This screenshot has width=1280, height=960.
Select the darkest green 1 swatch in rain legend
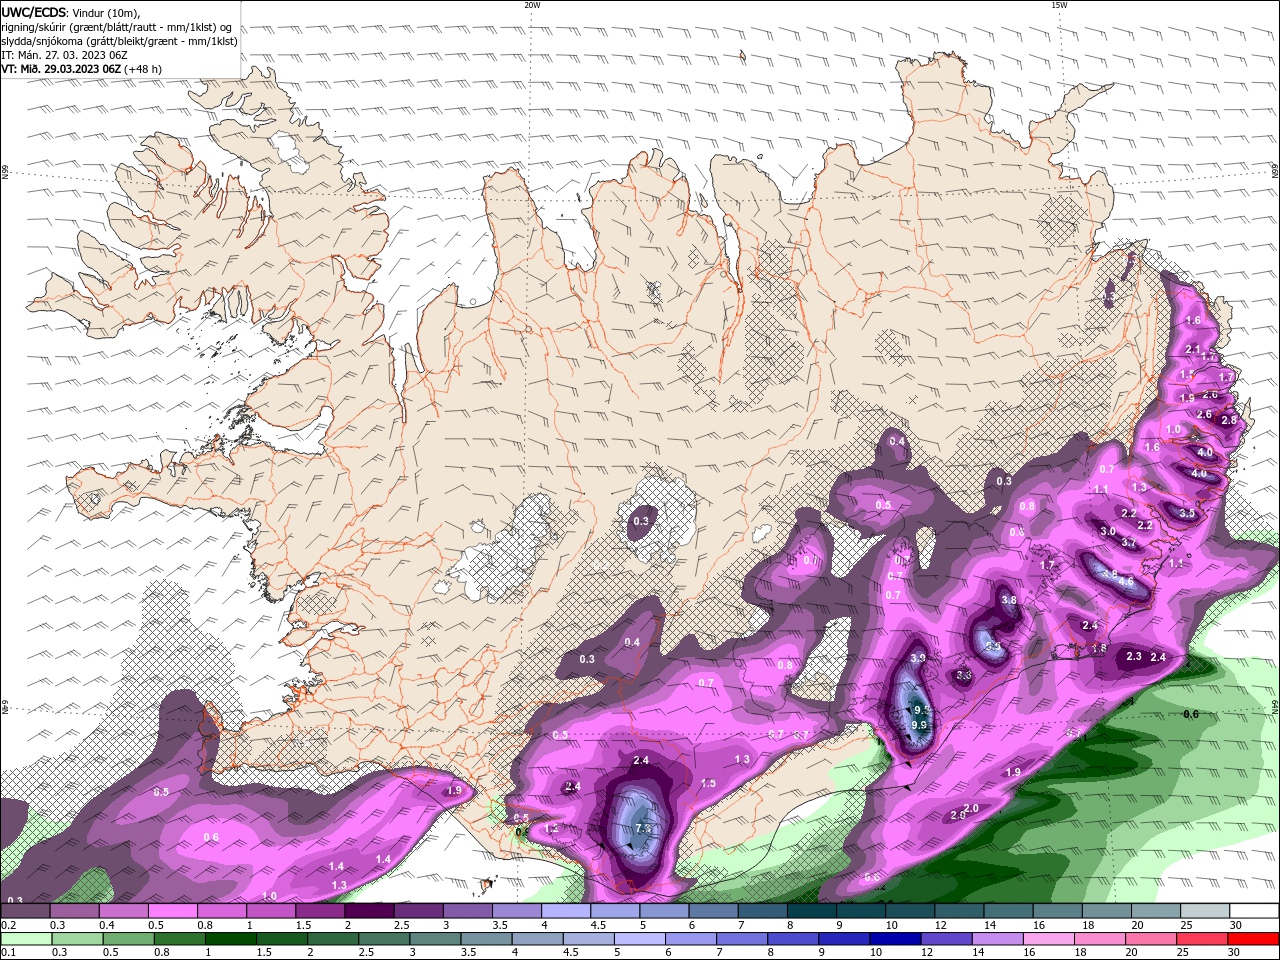(x=231, y=939)
